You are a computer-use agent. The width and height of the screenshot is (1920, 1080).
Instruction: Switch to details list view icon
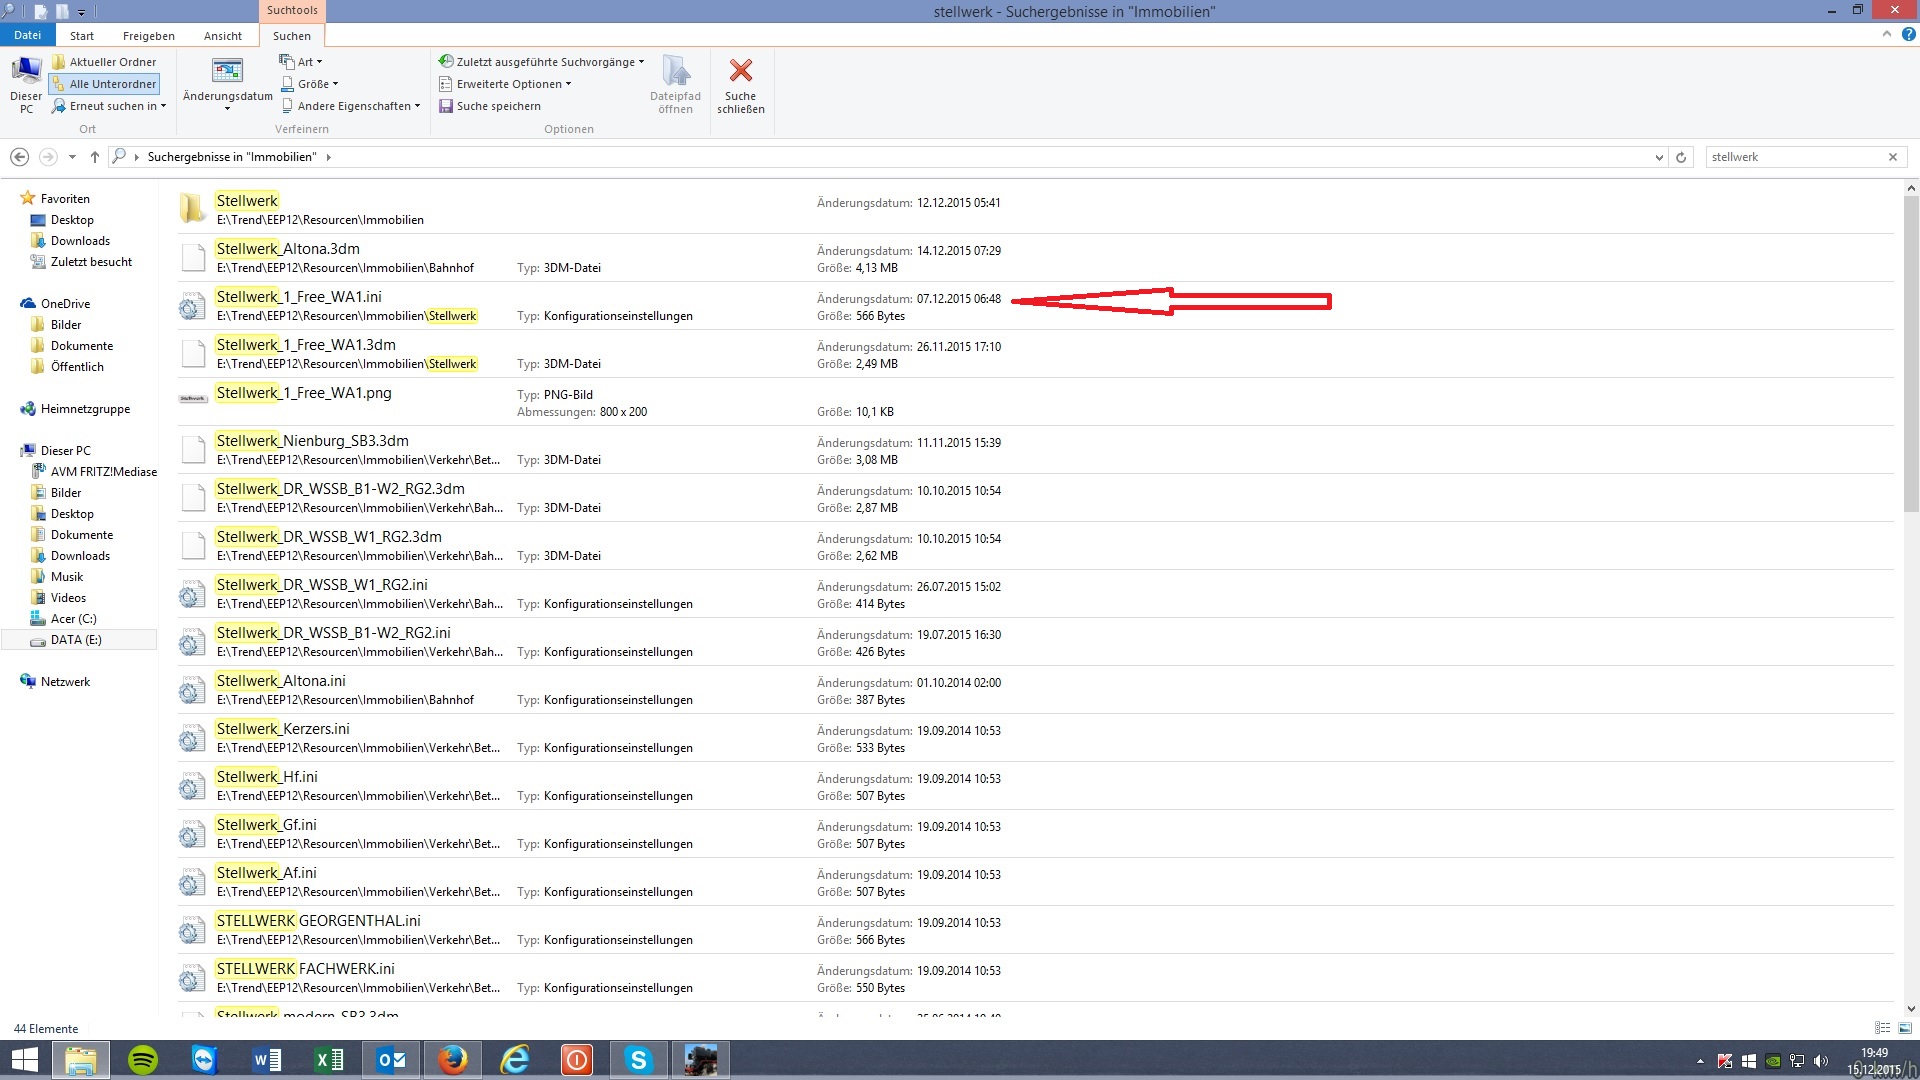tap(1882, 1028)
